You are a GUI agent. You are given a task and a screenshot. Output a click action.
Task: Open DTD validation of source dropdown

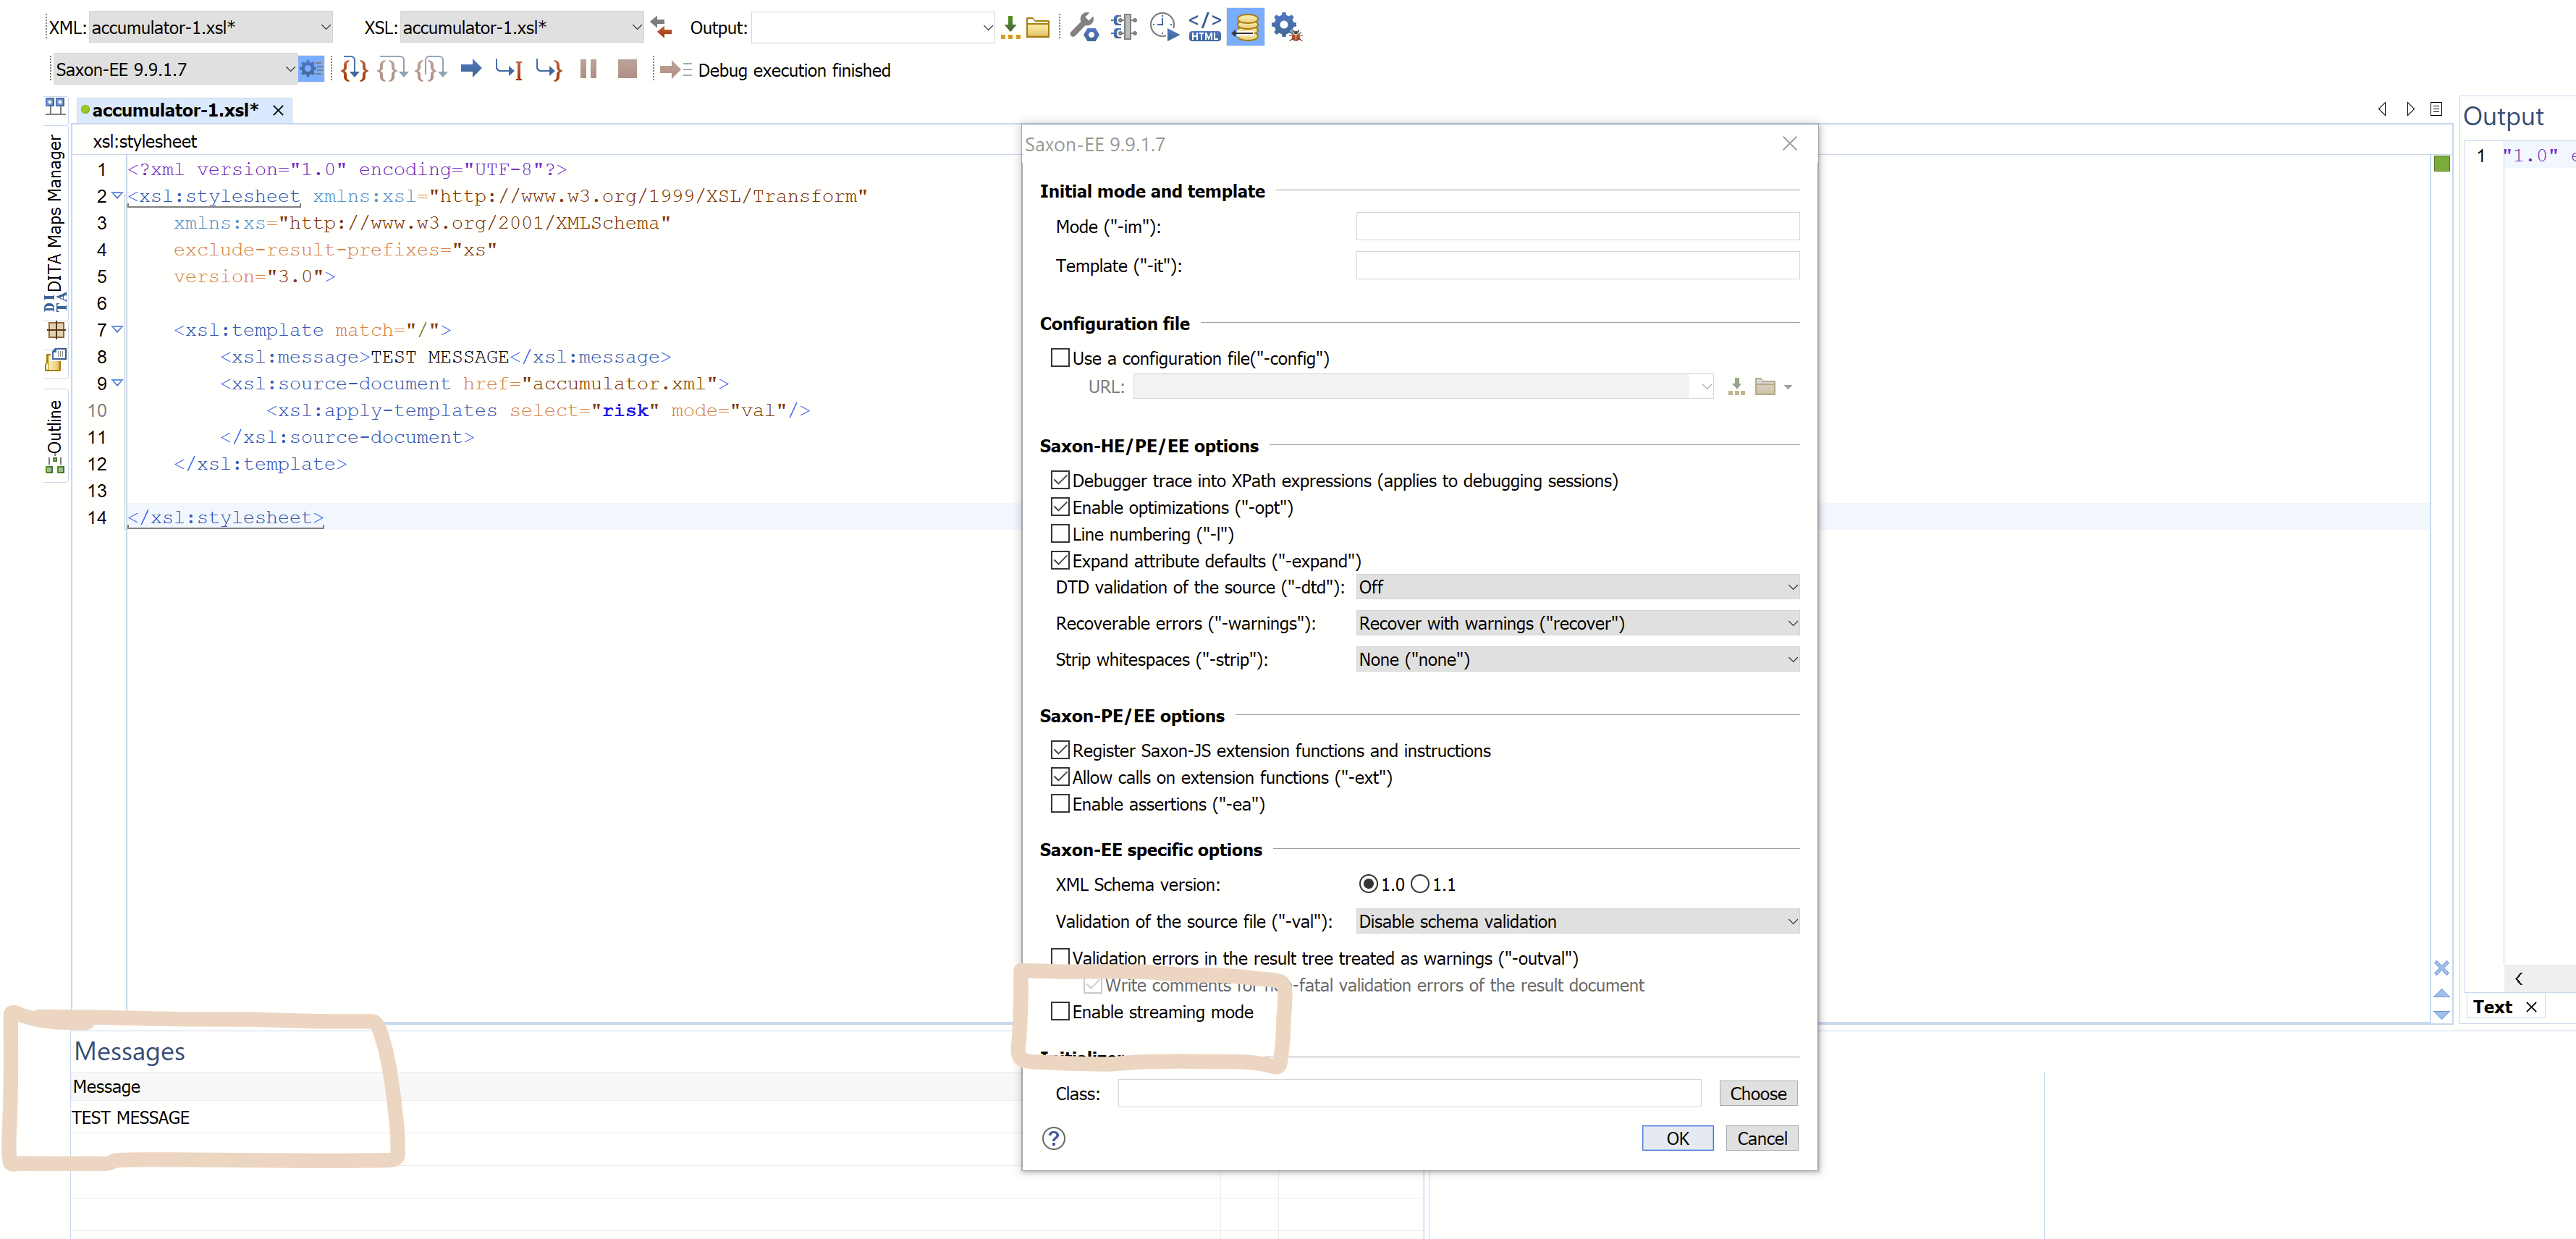coord(1577,587)
